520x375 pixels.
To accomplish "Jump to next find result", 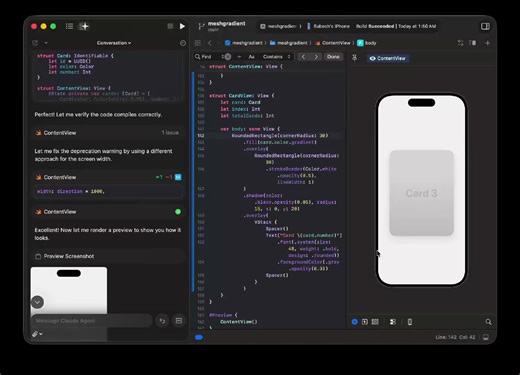I will (316, 57).
